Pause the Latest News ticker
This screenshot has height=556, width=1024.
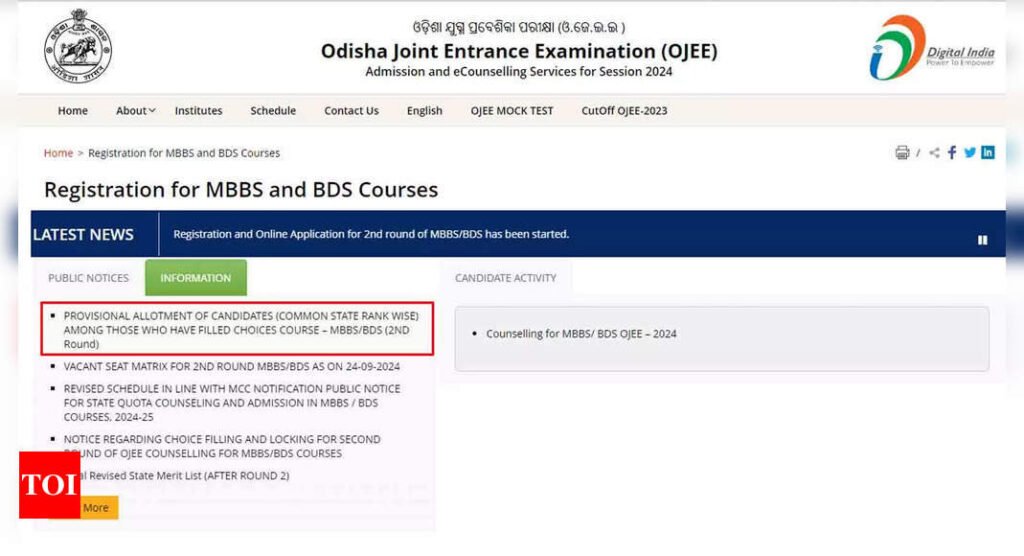tap(982, 240)
